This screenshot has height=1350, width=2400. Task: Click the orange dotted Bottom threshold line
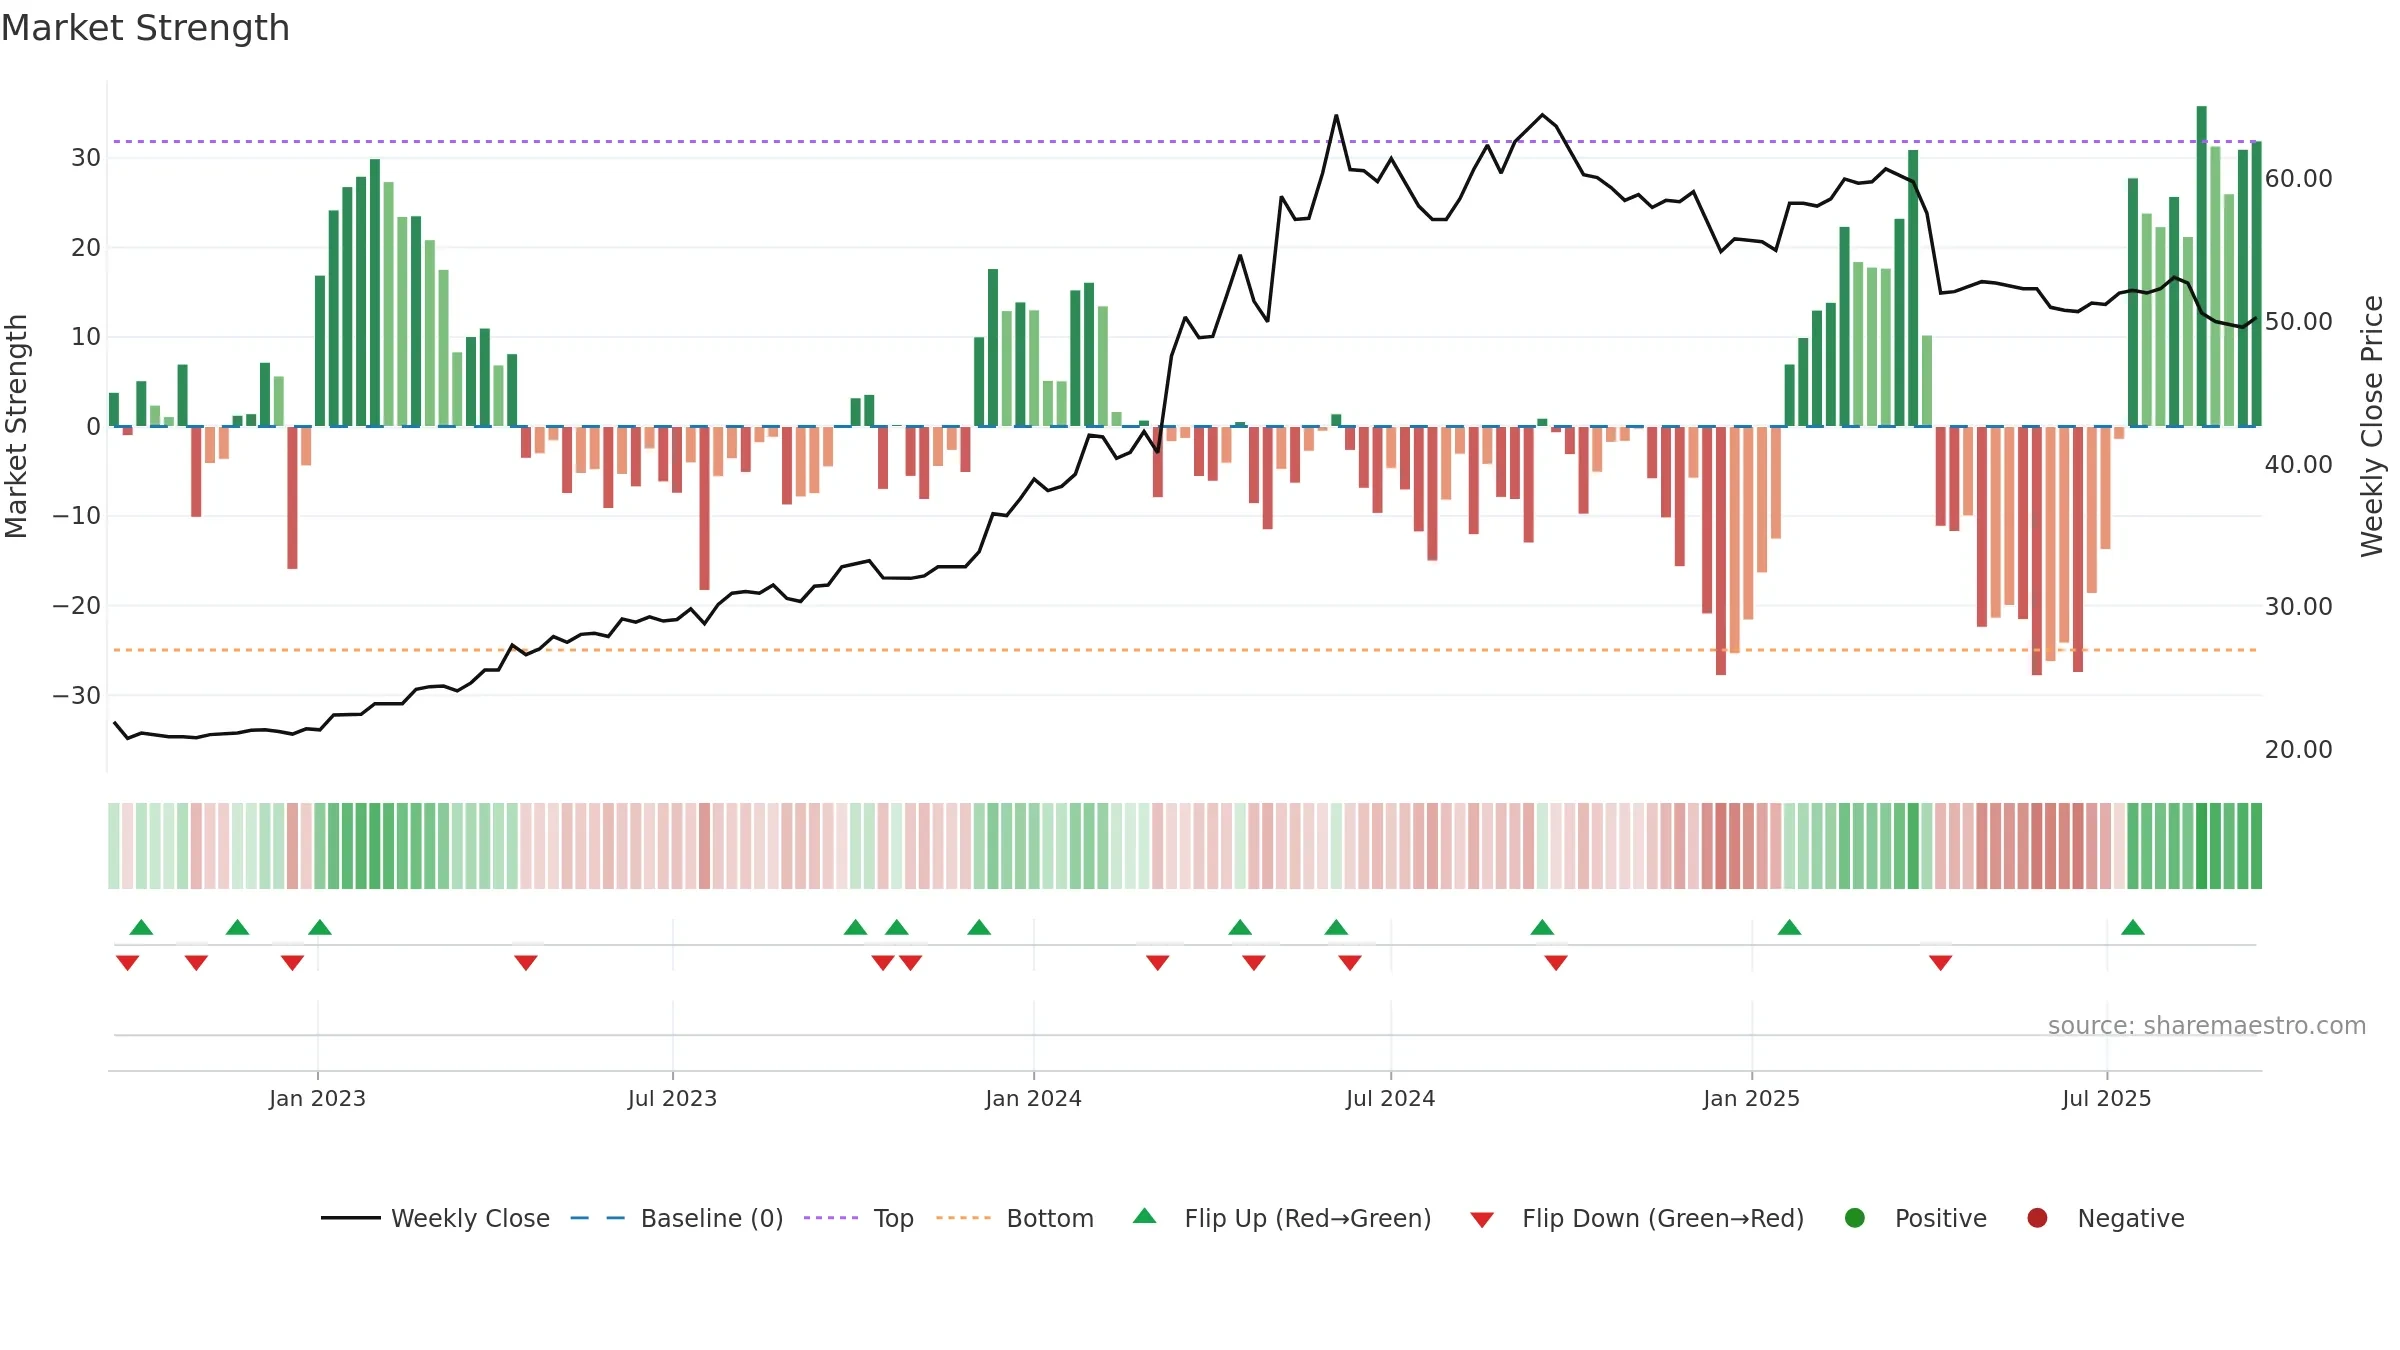click(x=1185, y=650)
